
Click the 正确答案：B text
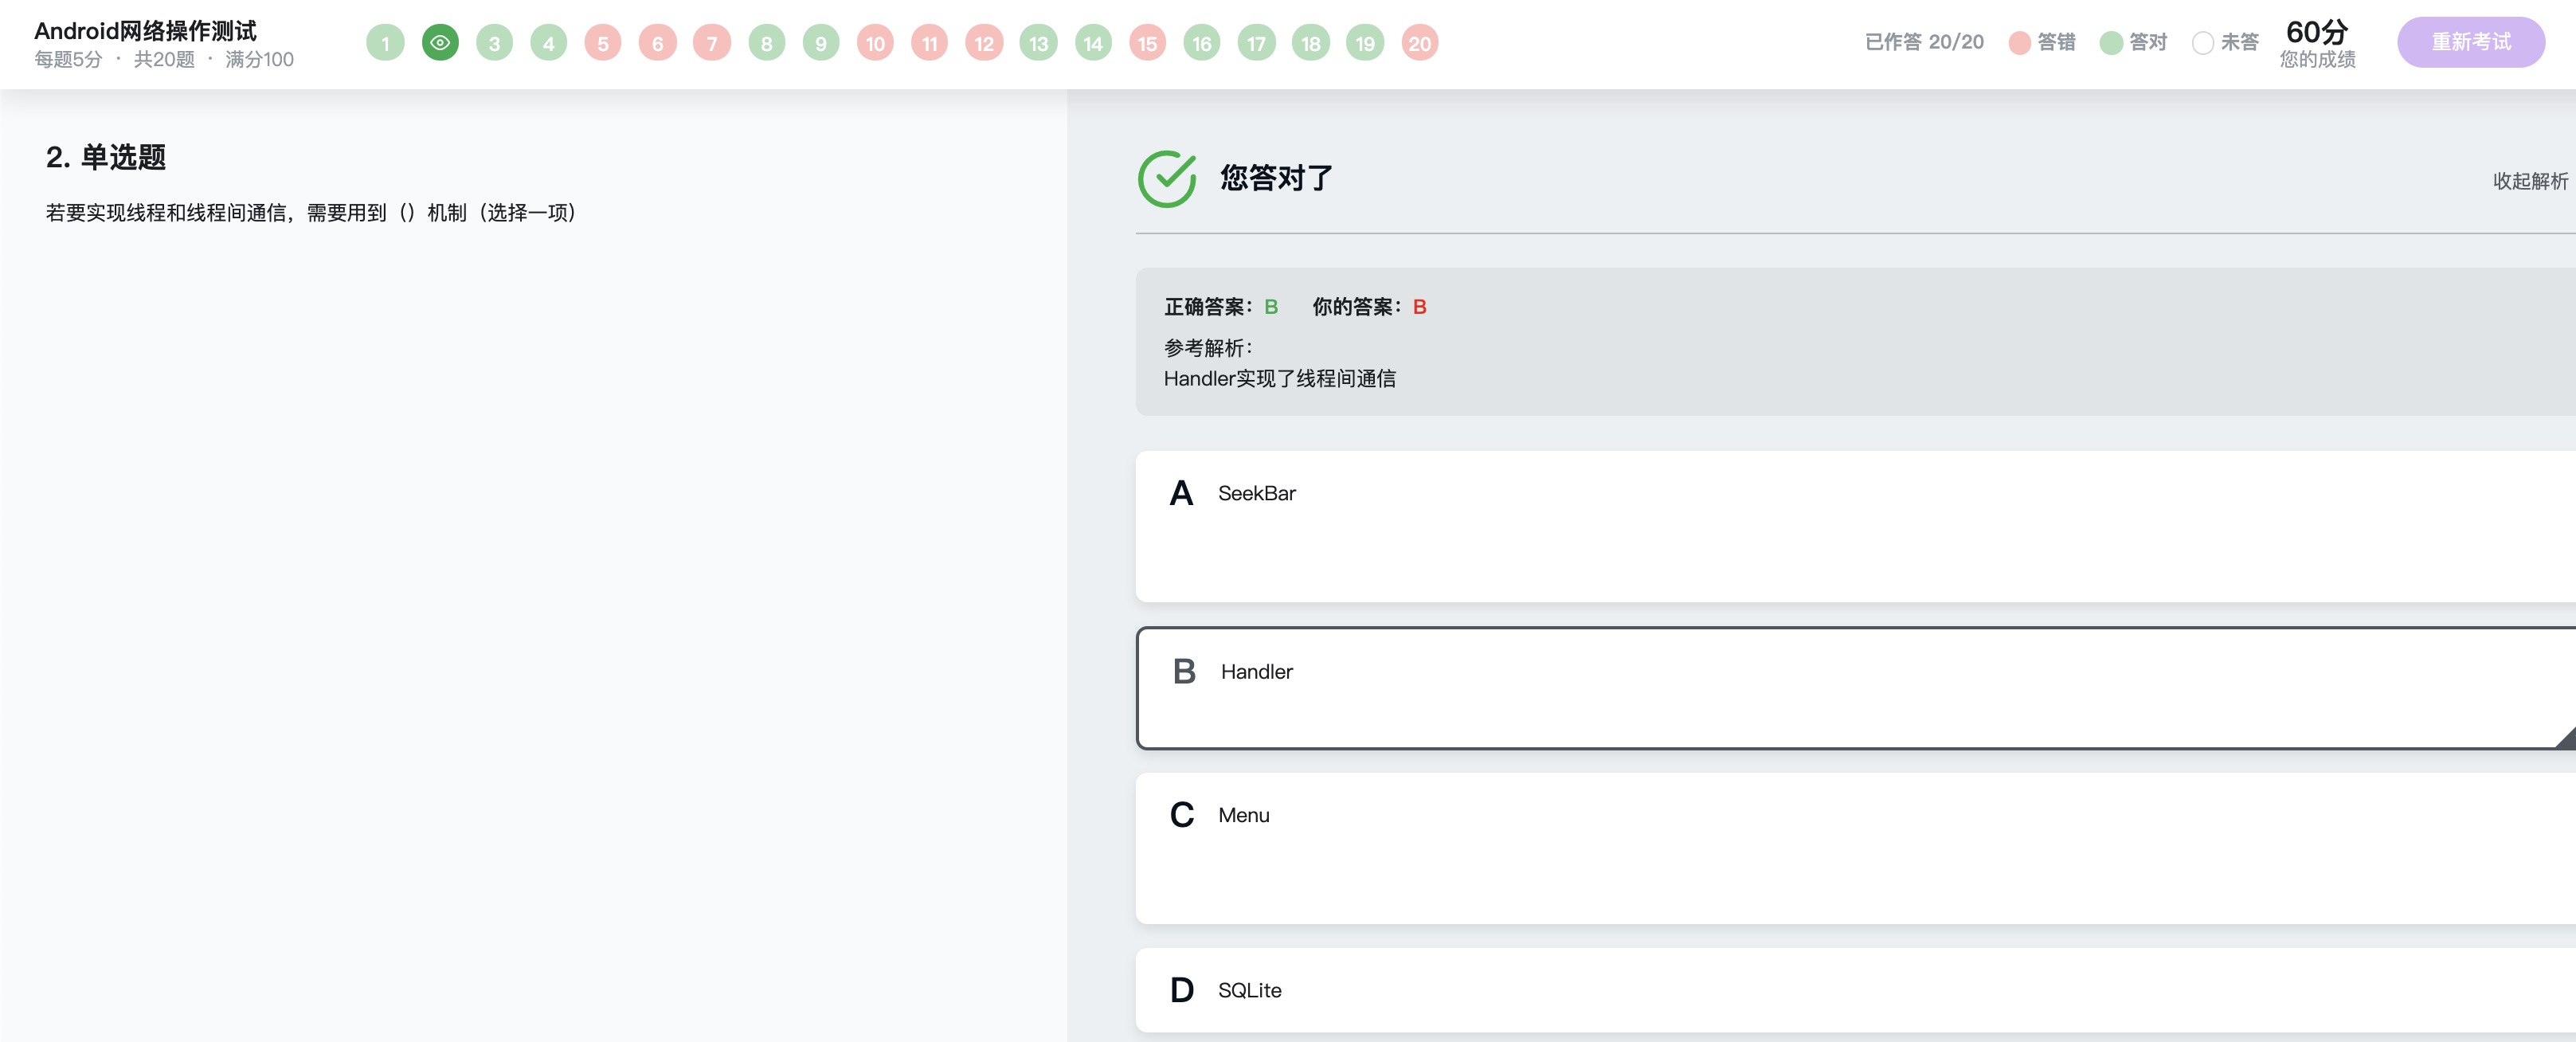click(x=1221, y=307)
